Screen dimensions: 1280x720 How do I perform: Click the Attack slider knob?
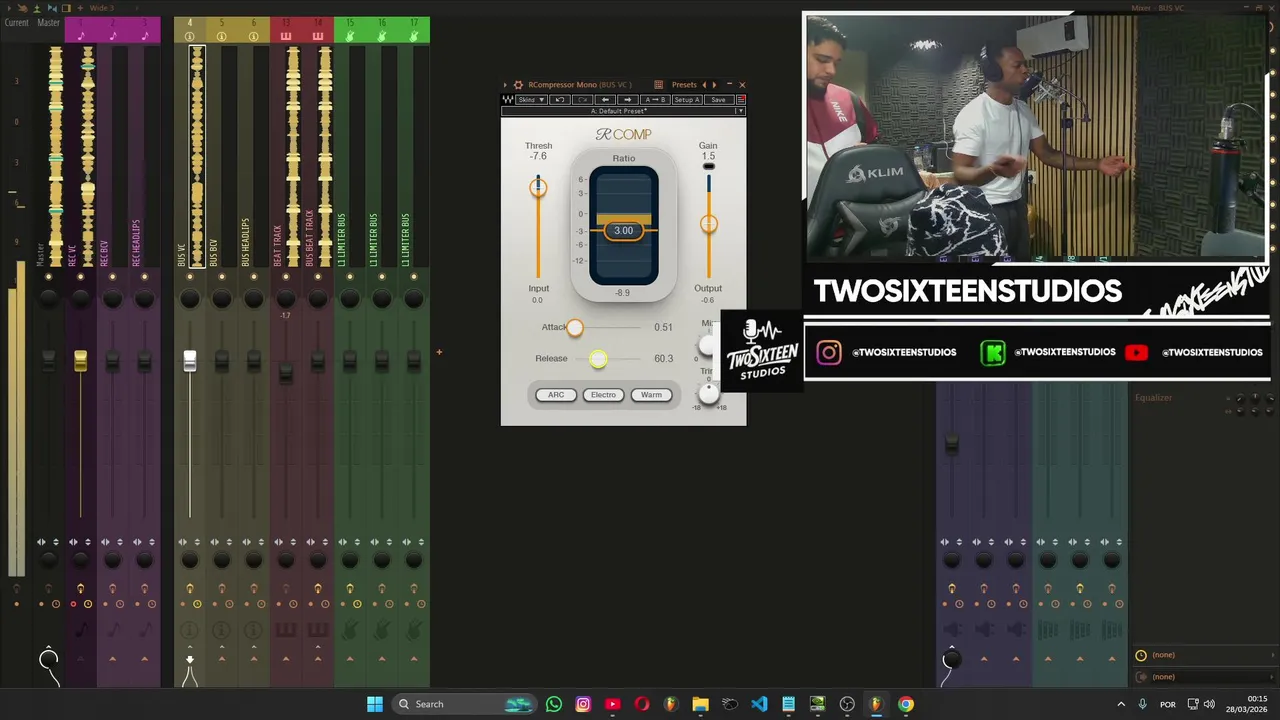pos(575,328)
